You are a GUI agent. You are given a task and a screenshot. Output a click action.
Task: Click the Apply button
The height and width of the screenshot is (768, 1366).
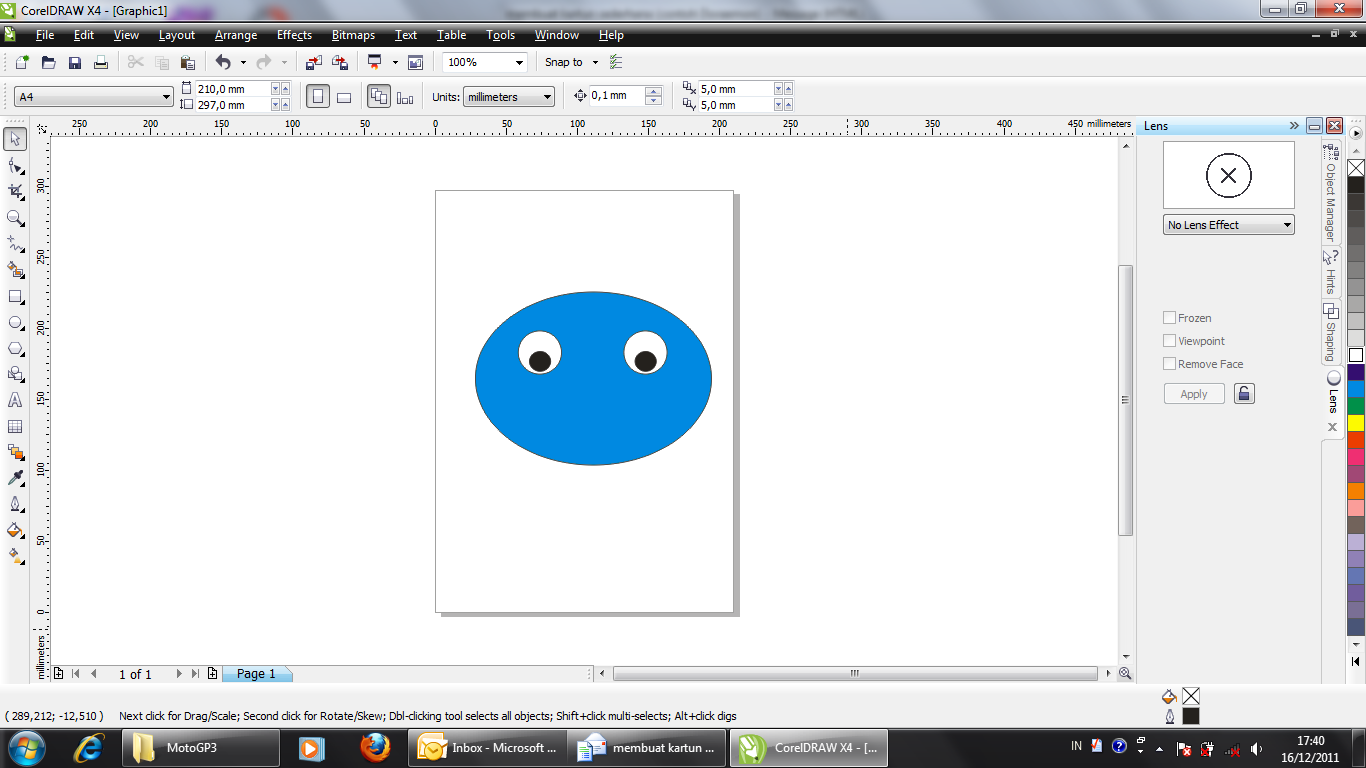pos(1194,394)
